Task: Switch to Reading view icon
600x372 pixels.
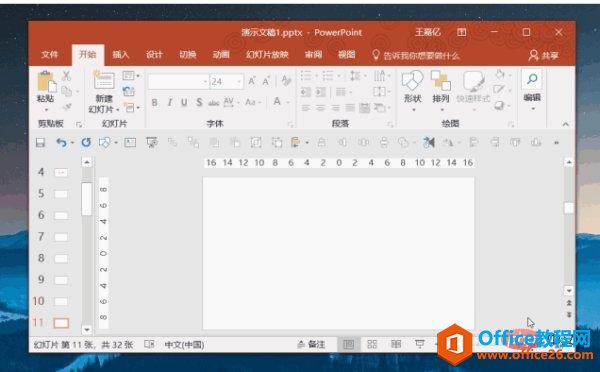Action: 396,344
